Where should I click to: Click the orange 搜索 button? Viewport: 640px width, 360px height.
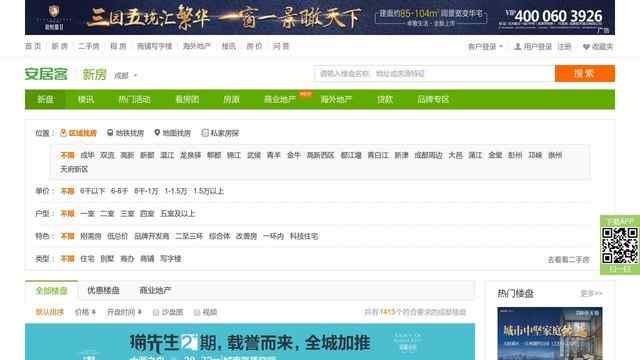click(x=584, y=73)
